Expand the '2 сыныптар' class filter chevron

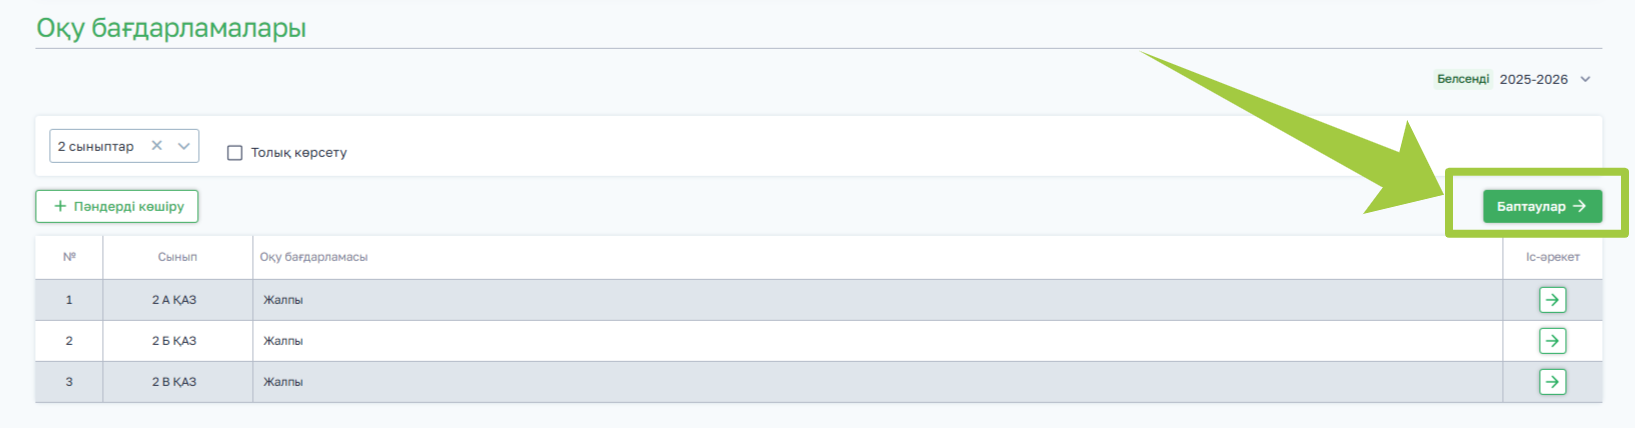184,146
